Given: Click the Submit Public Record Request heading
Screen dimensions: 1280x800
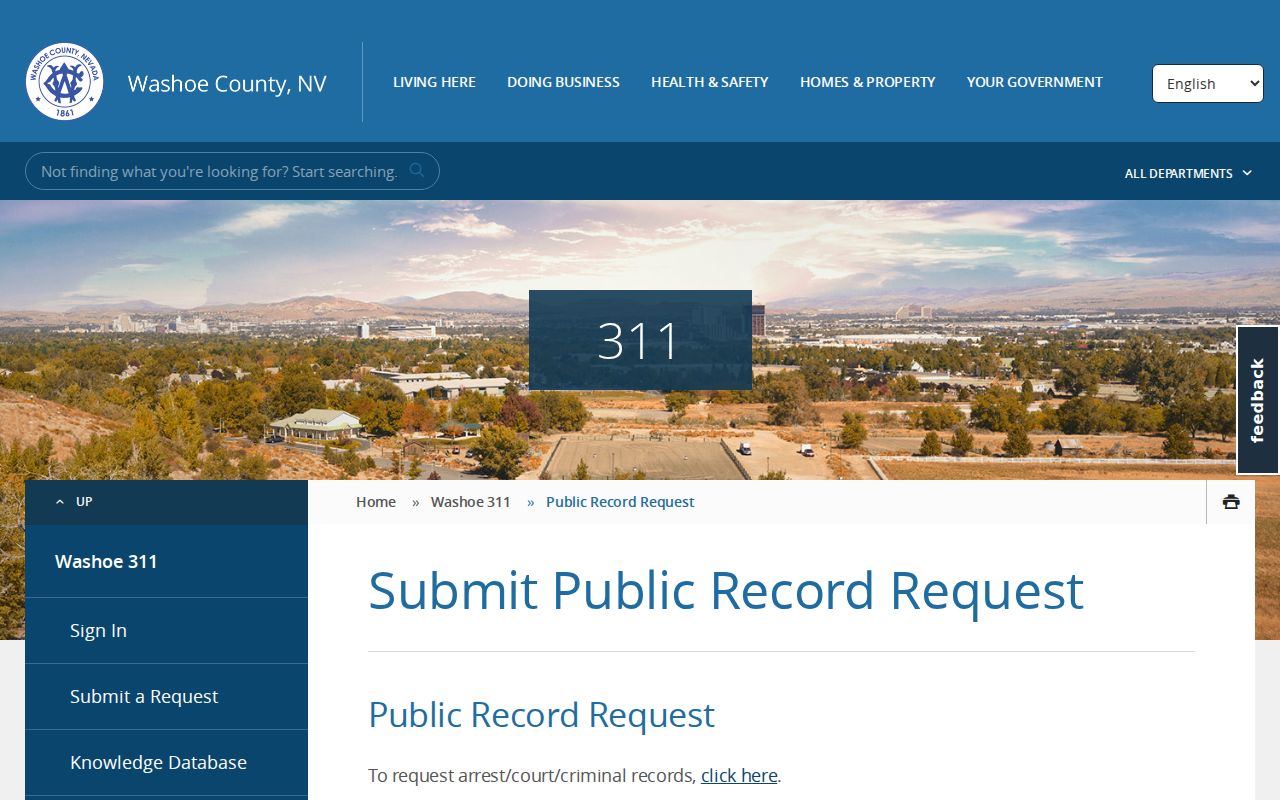Looking at the screenshot, I should pyautogui.click(x=726, y=591).
